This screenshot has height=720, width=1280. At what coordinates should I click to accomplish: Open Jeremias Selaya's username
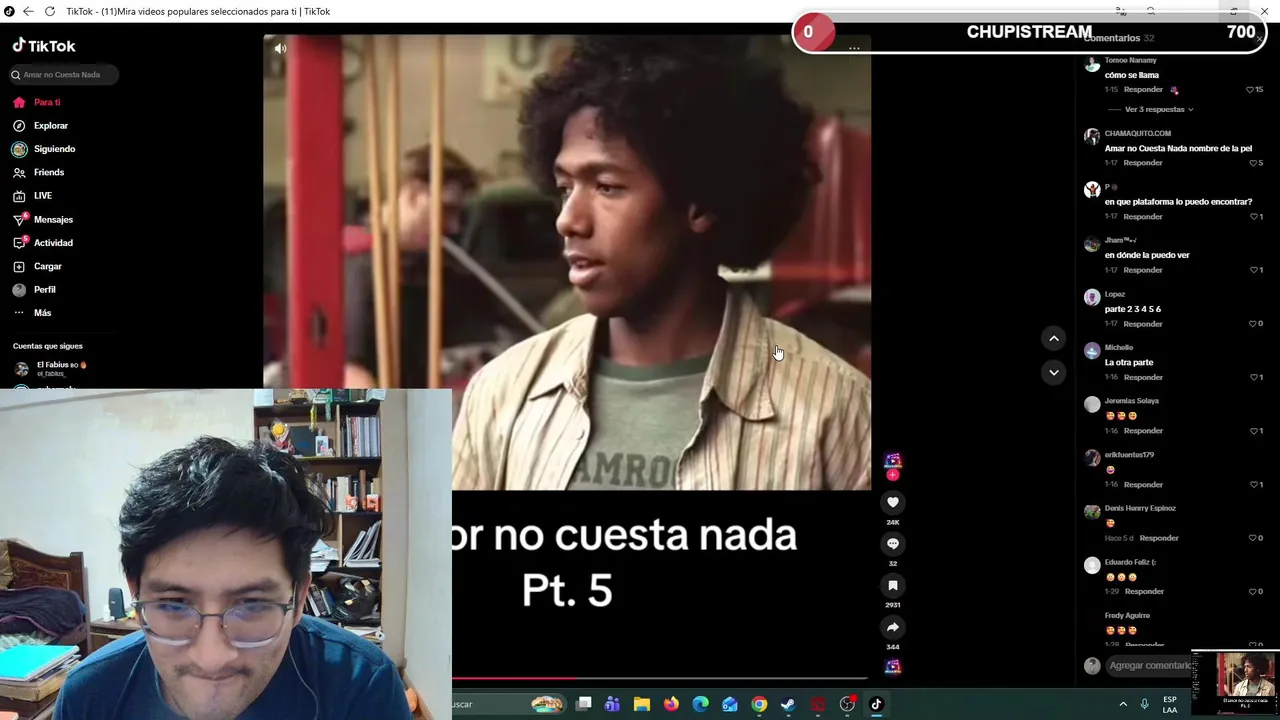[1132, 401]
